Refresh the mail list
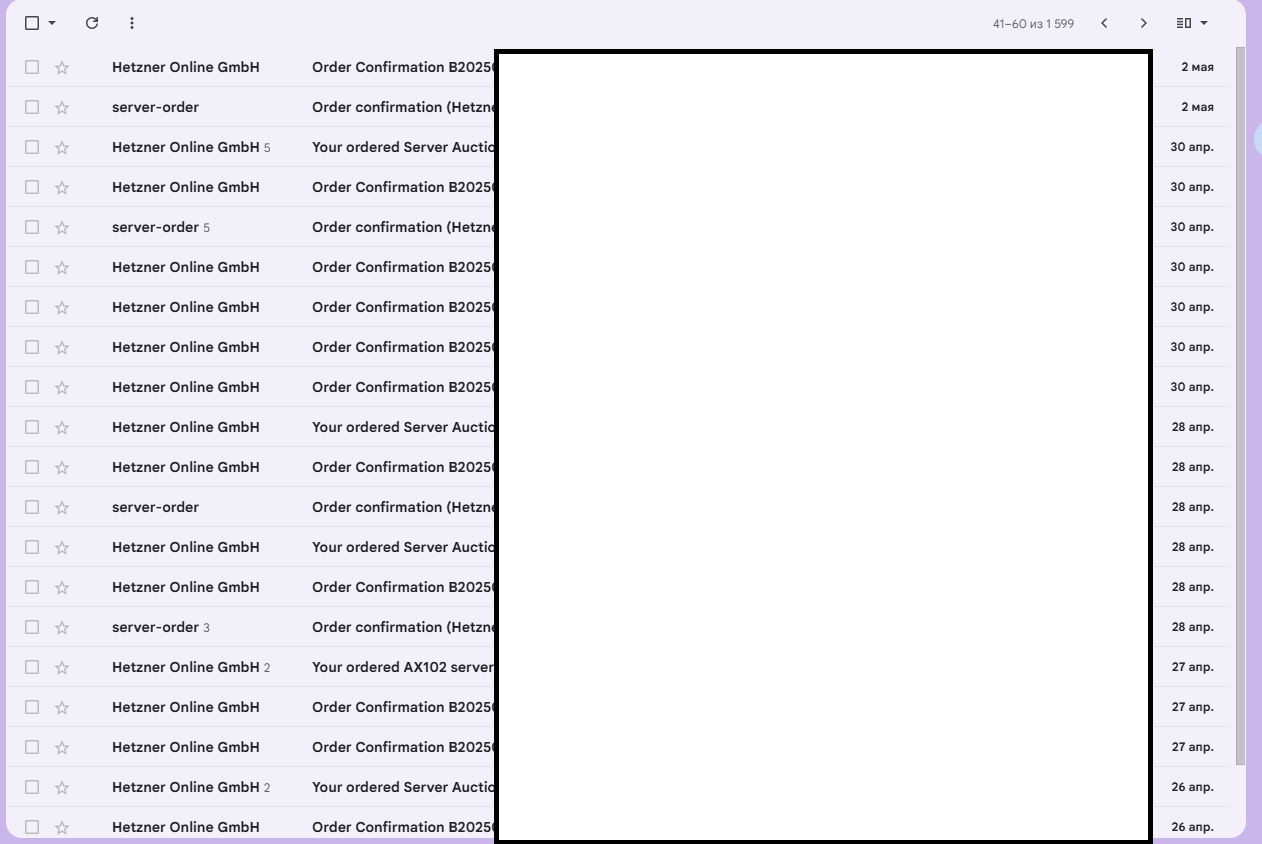Viewport: 1262px width, 844px height. (92, 23)
